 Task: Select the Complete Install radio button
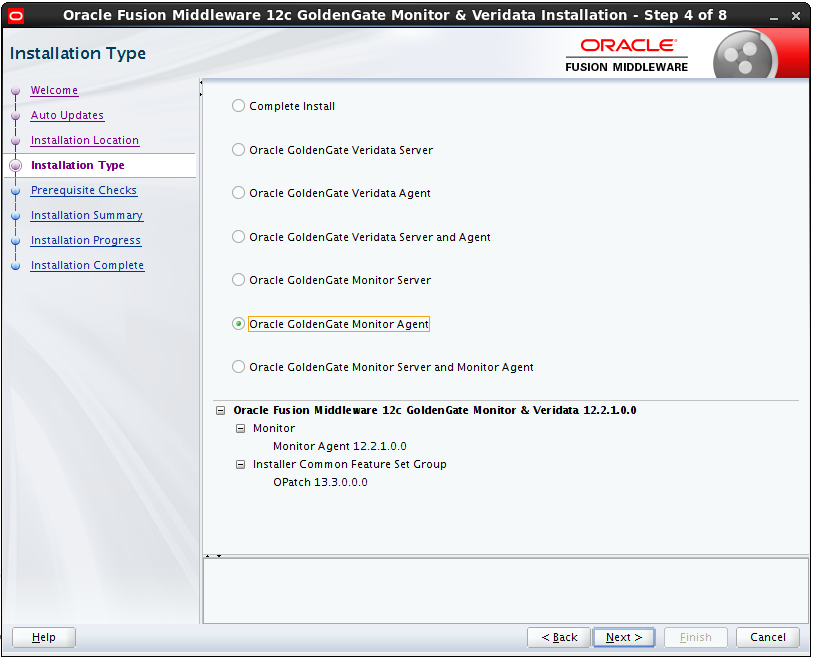tap(238, 106)
